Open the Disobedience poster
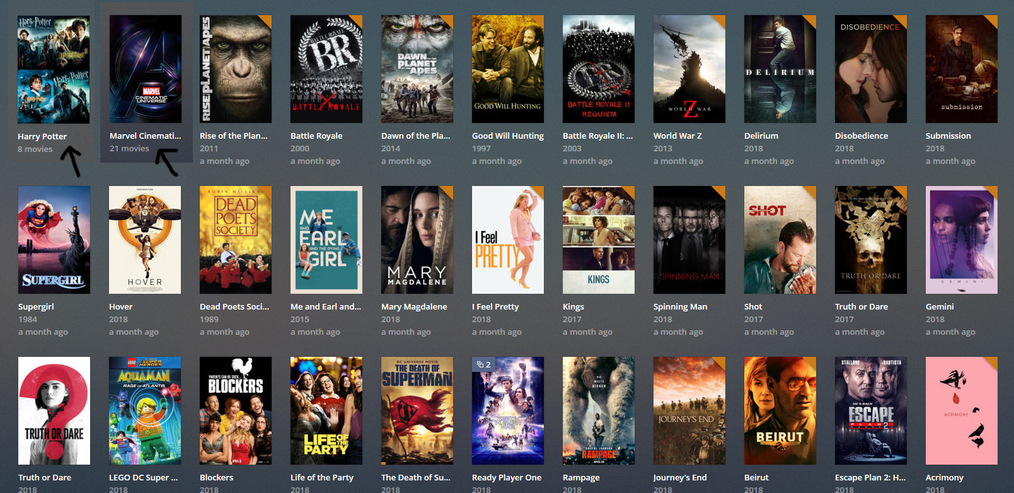Screen dimensions: 1014x493 point(870,69)
